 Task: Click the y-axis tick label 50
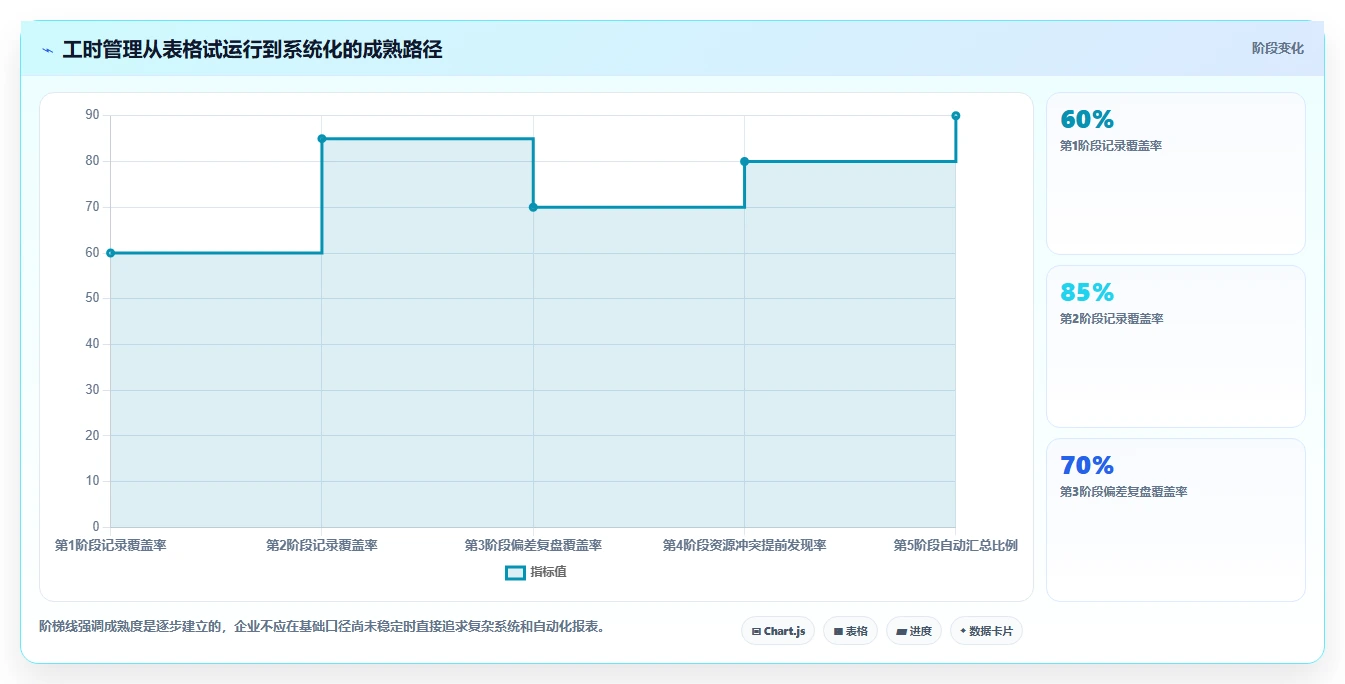click(x=92, y=298)
